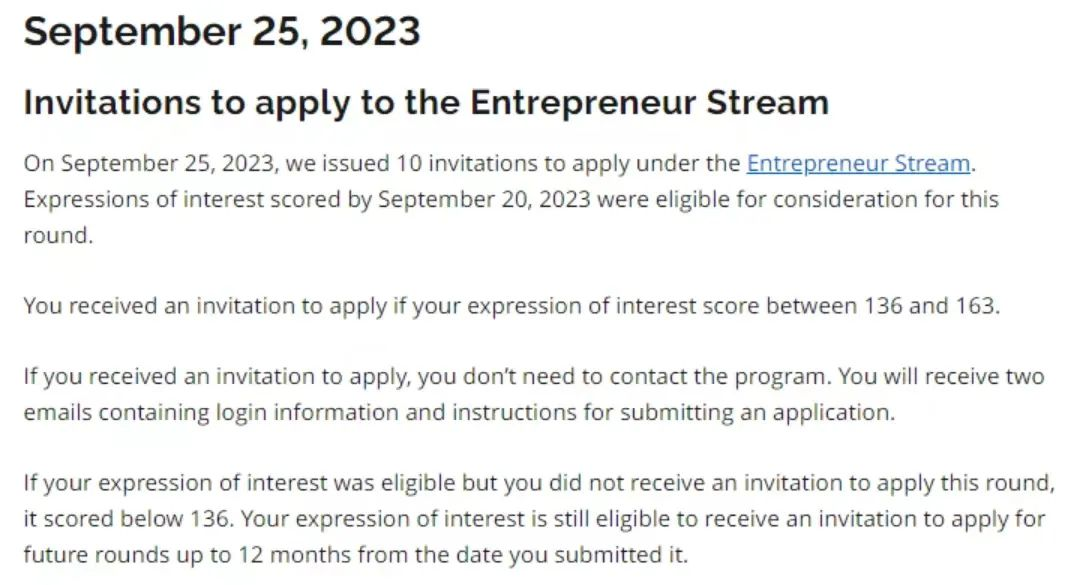Click 'submitting an application' text
Viewport: 1080px width, 585px height.
point(756,412)
